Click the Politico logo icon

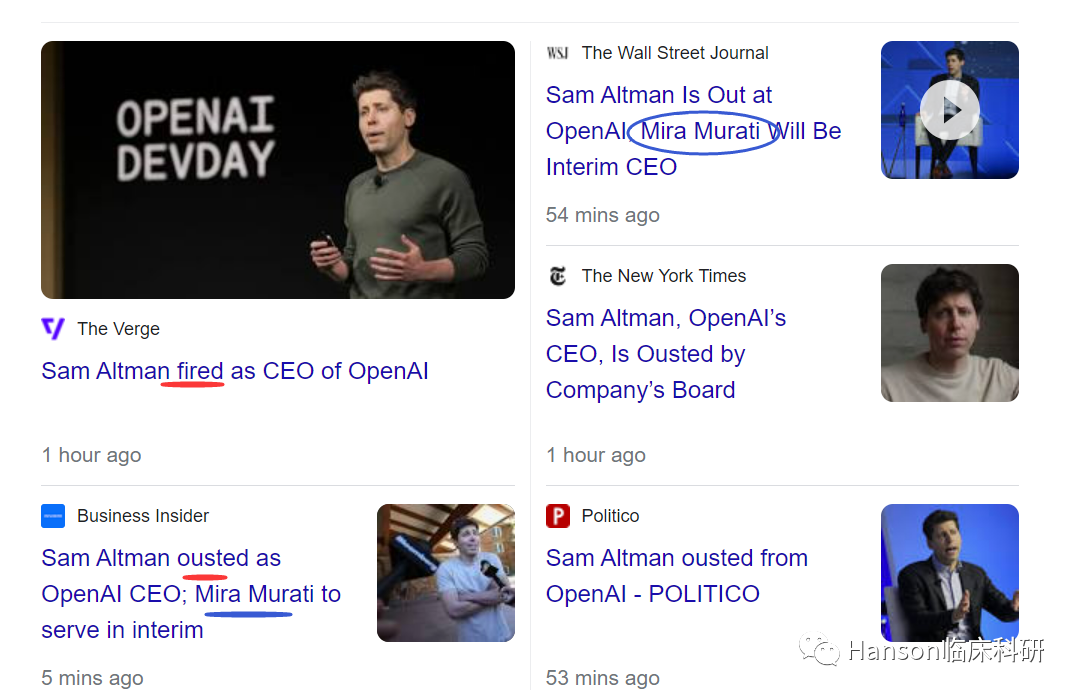pos(558,516)
